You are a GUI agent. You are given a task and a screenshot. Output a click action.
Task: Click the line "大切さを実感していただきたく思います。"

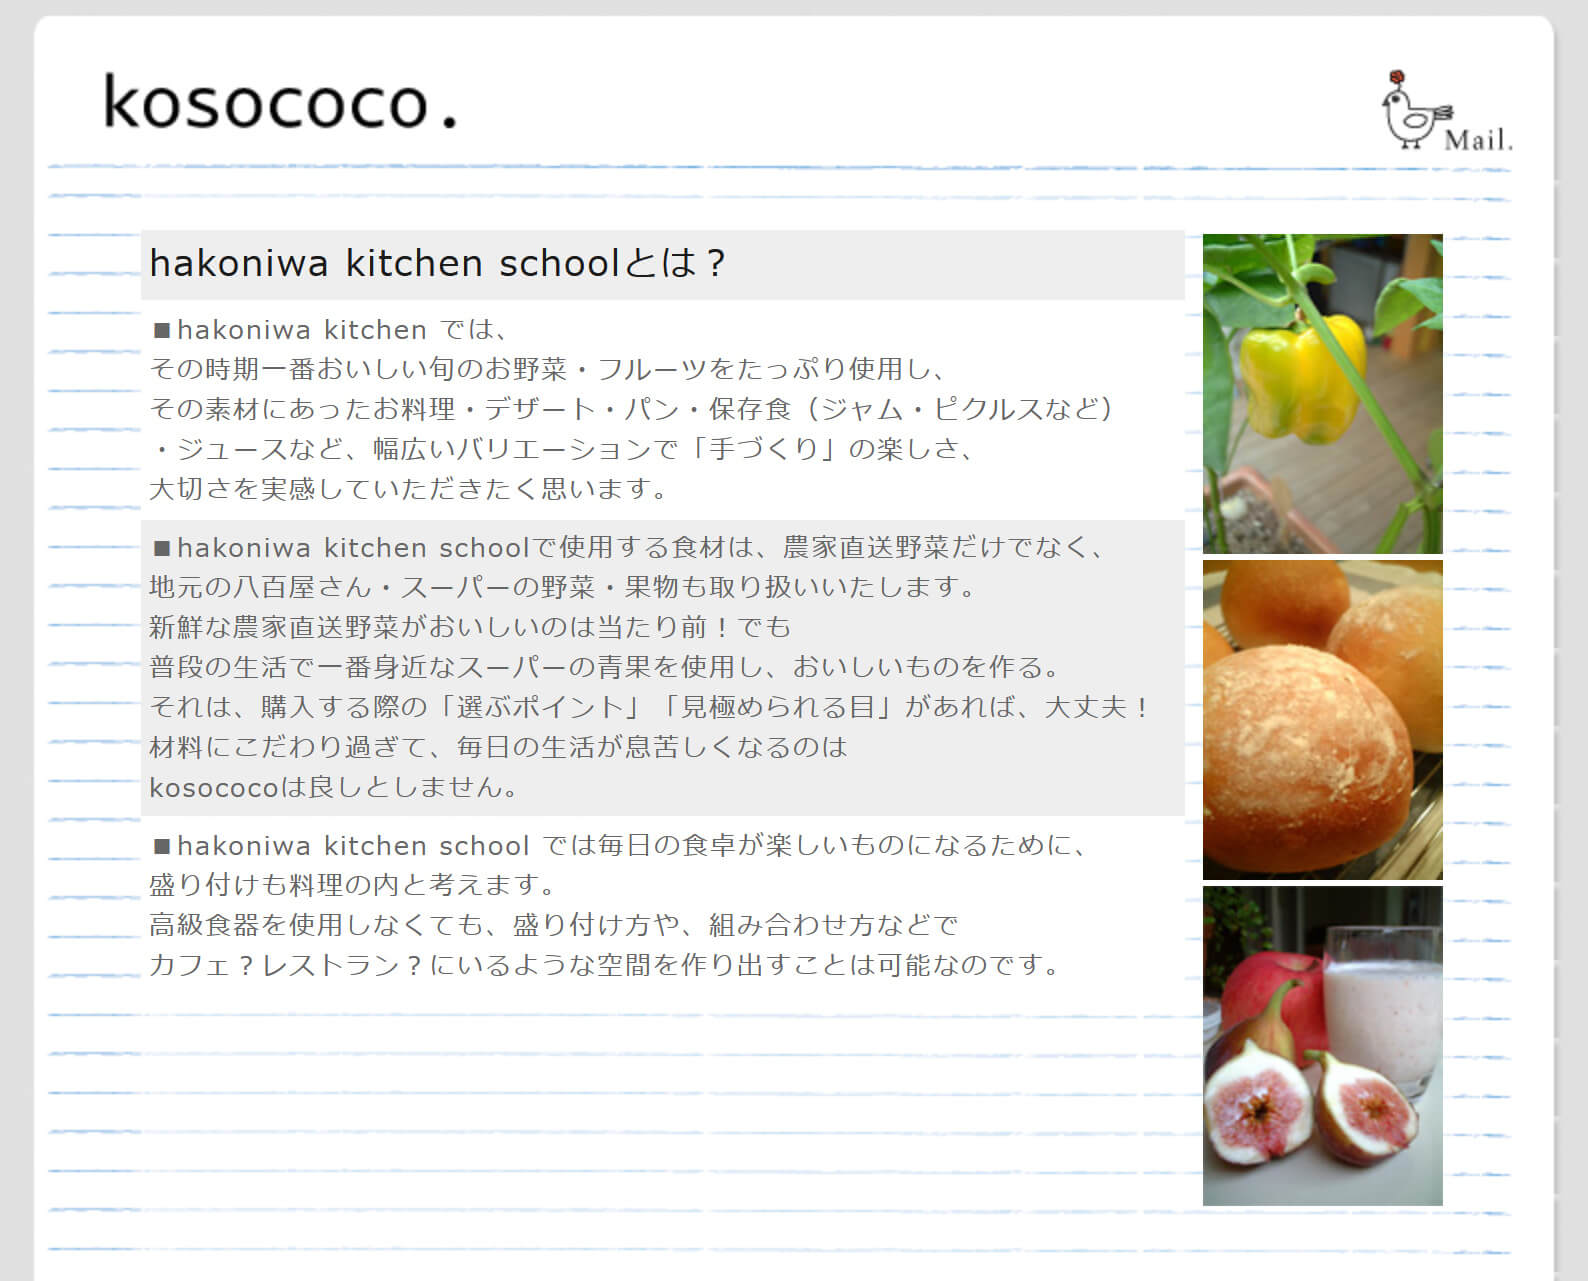(x=408, y=489)
